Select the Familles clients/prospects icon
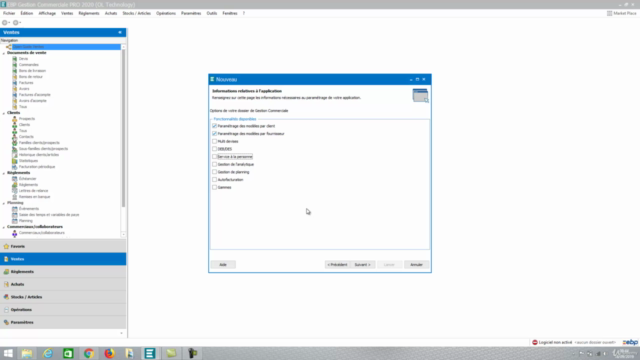 tap(15, 143)
